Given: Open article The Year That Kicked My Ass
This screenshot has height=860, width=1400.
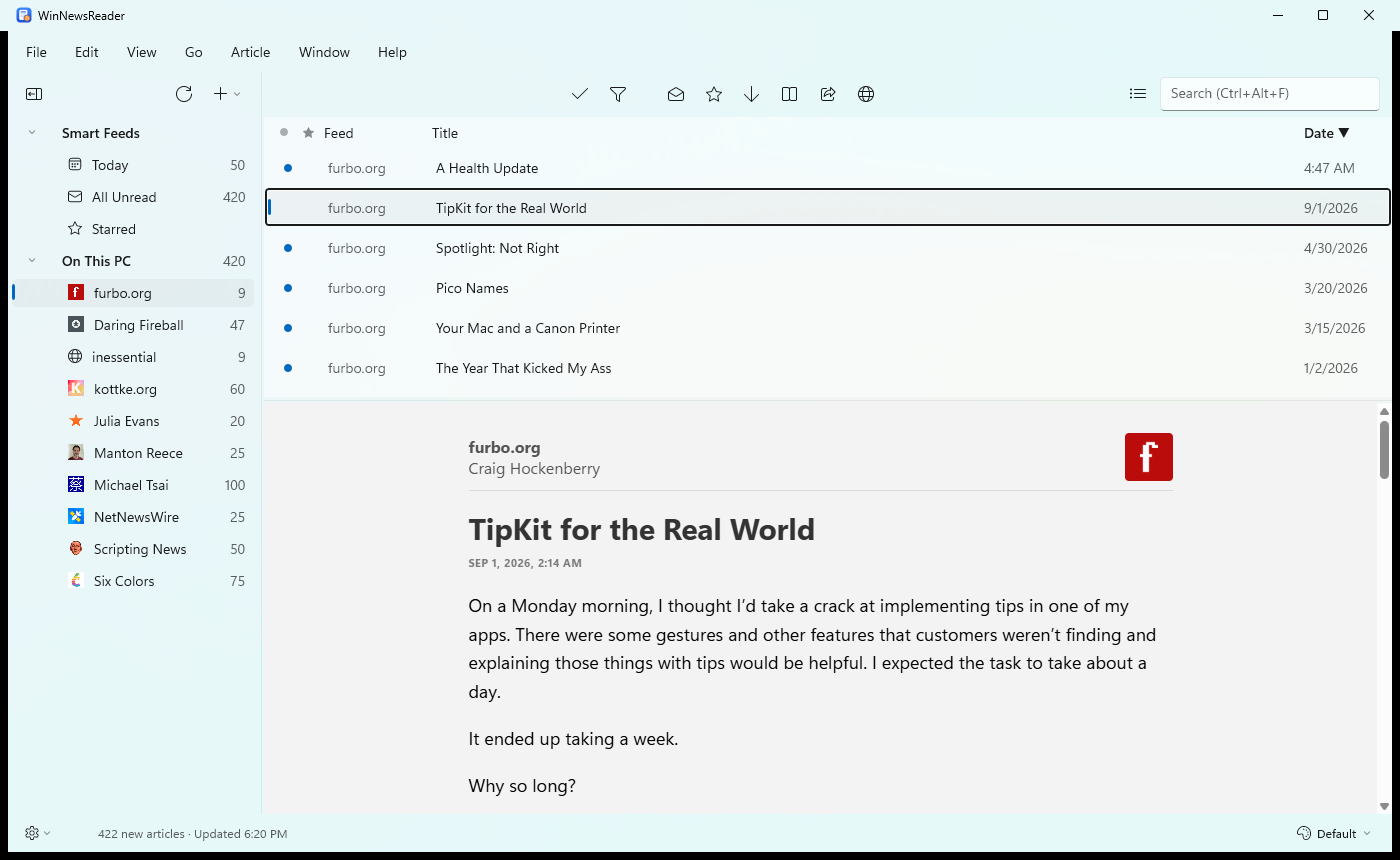Looking at the screenshot, I should coord(828,368).
